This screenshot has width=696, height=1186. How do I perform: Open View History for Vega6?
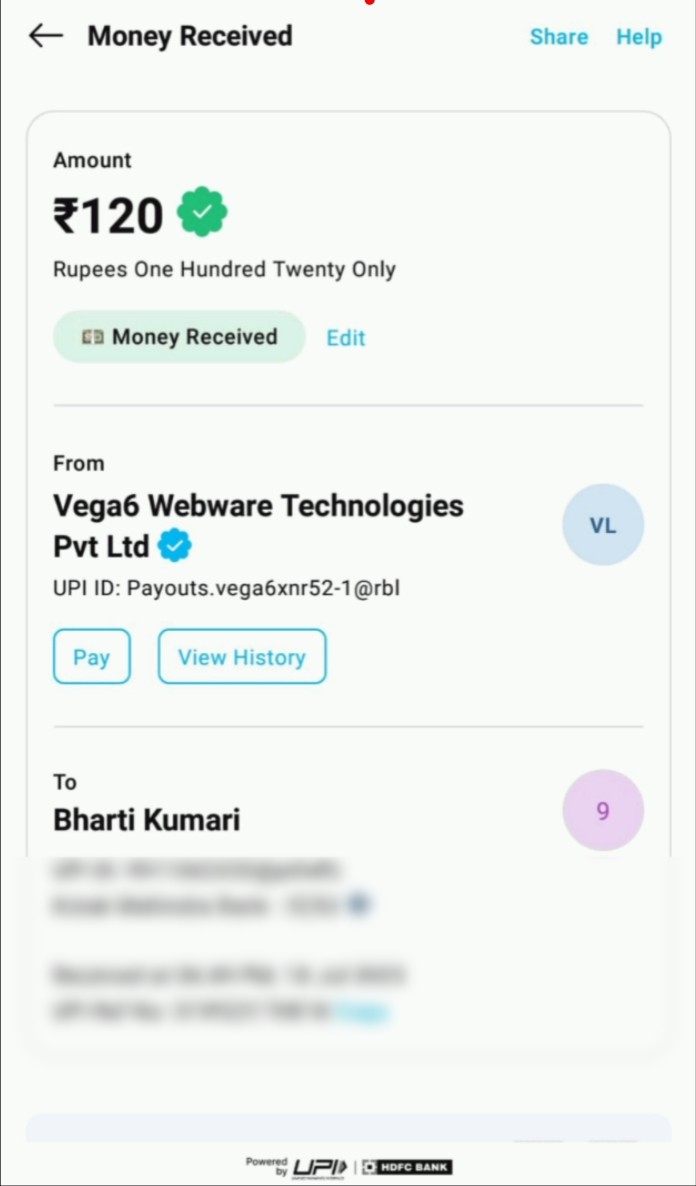coord(242,657)
